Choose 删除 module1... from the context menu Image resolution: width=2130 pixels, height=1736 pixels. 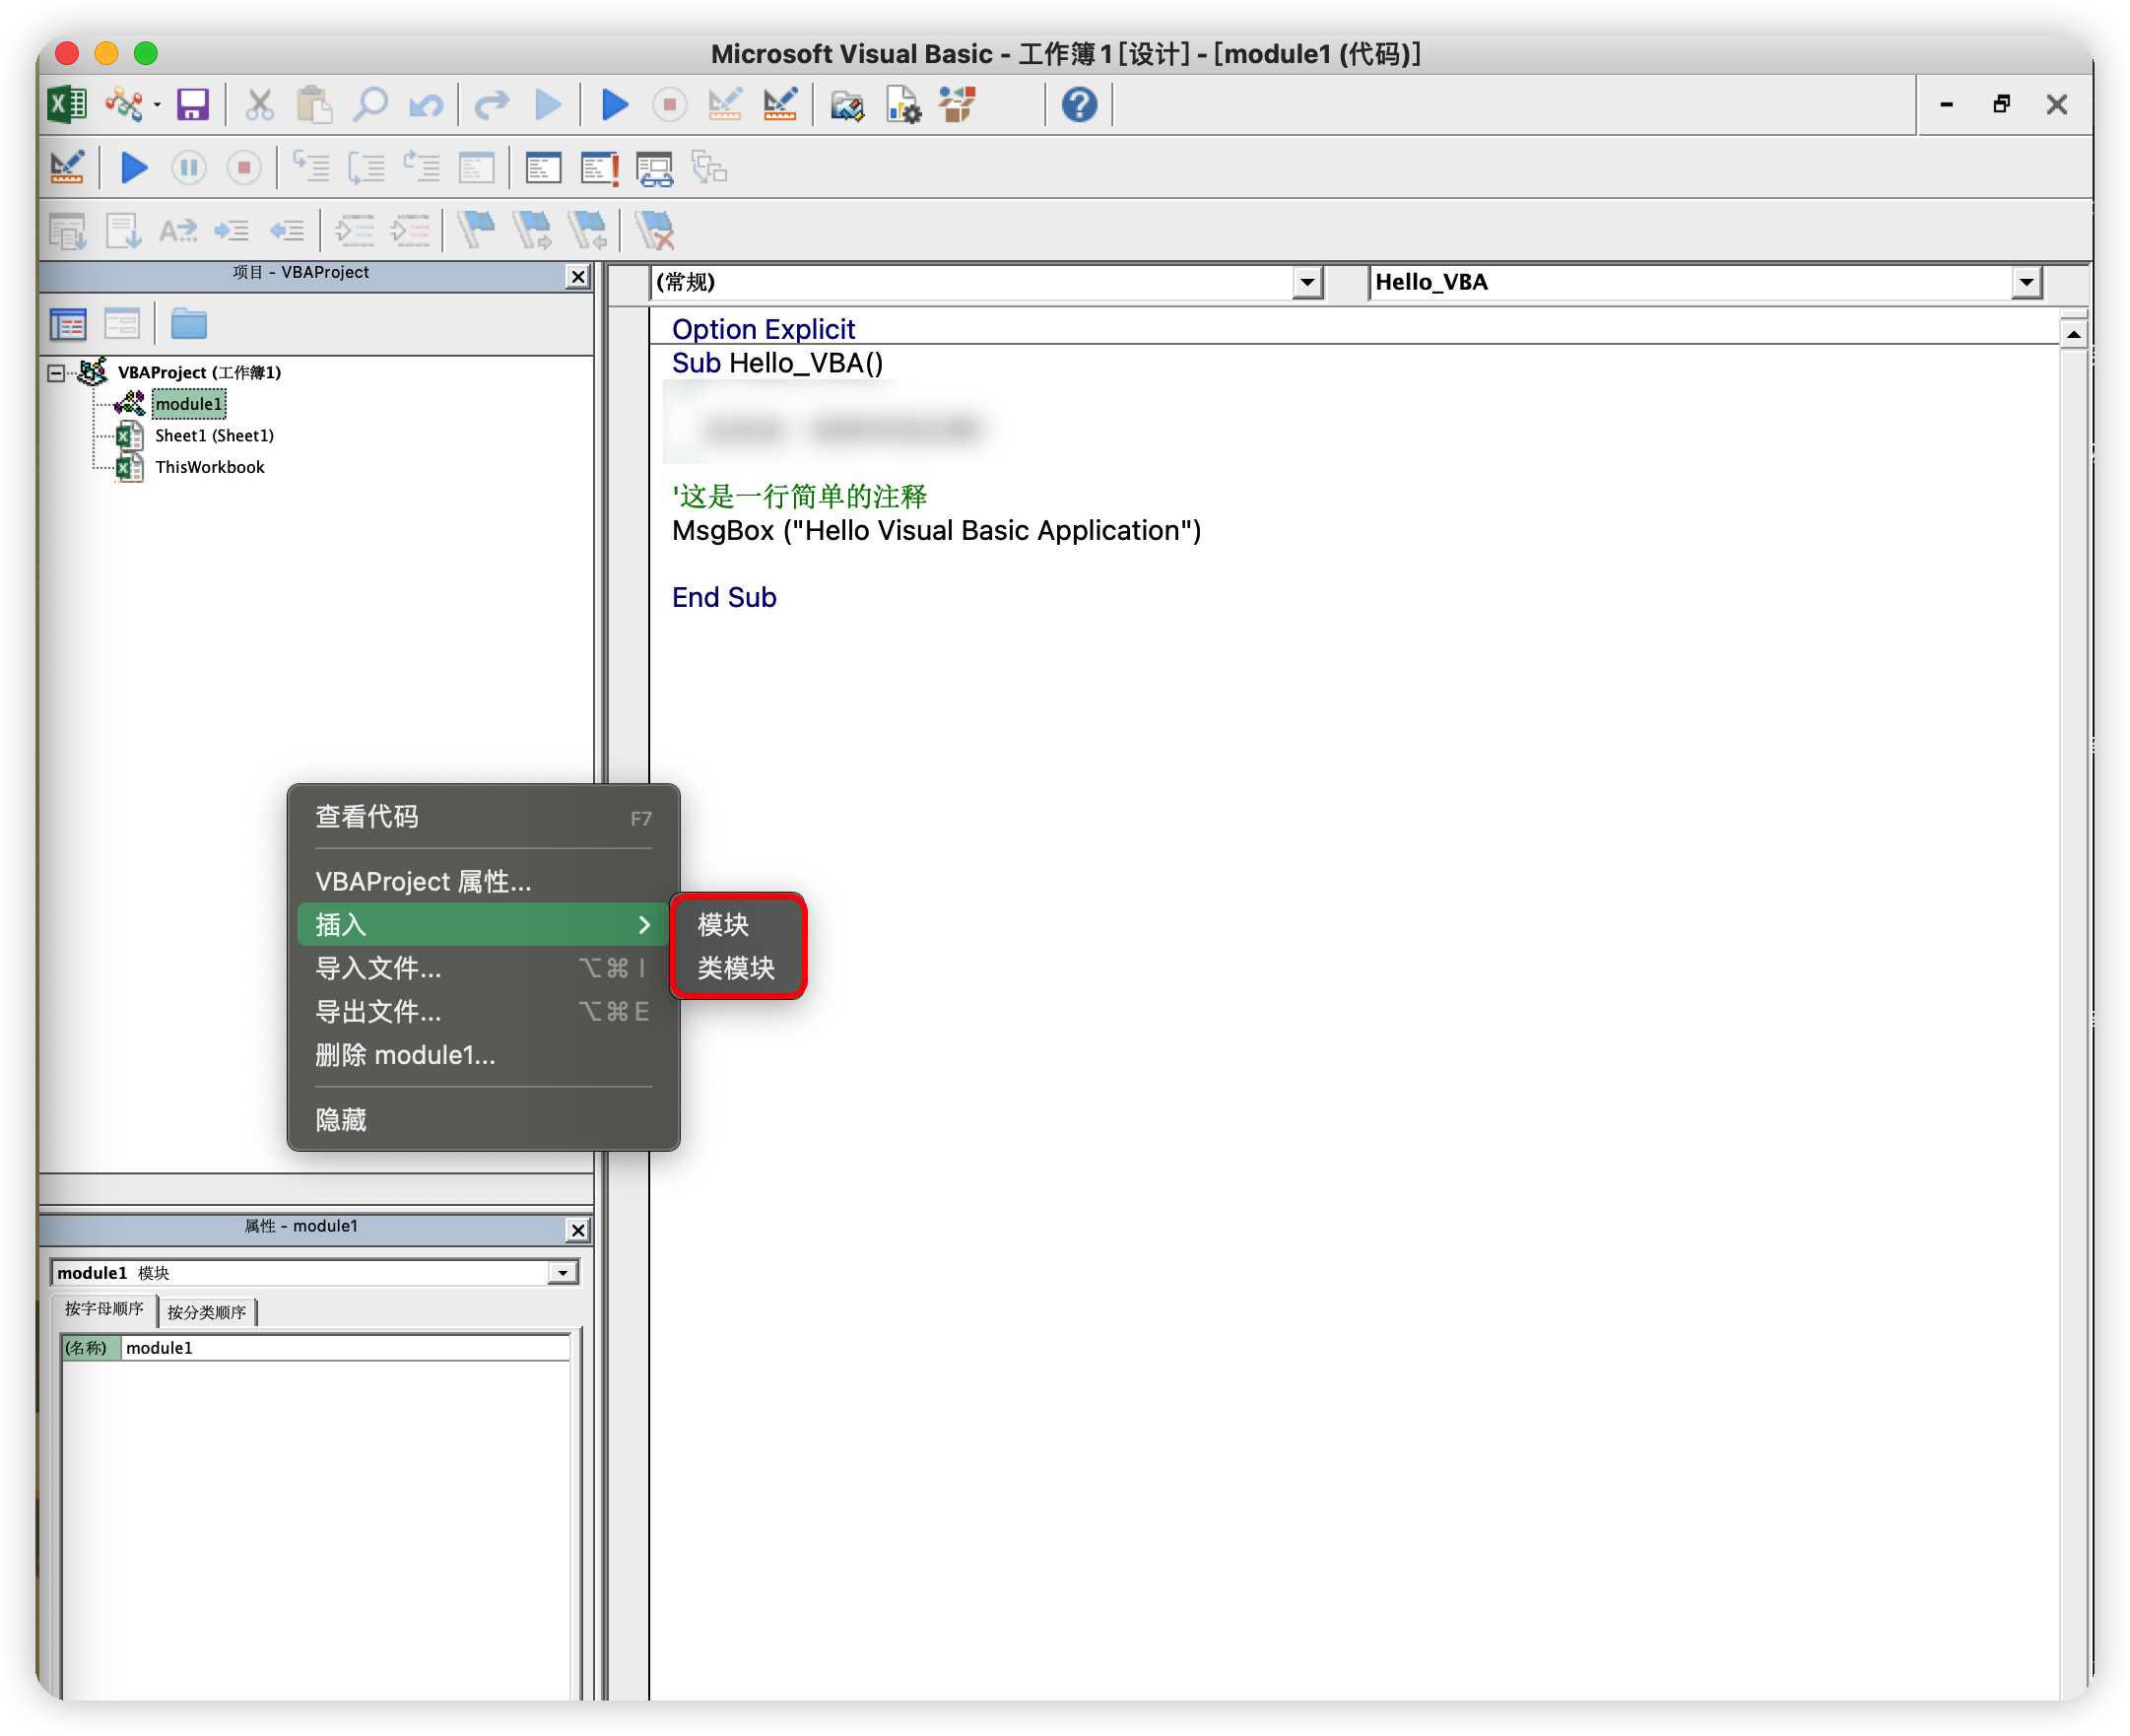pos(483,1055)
